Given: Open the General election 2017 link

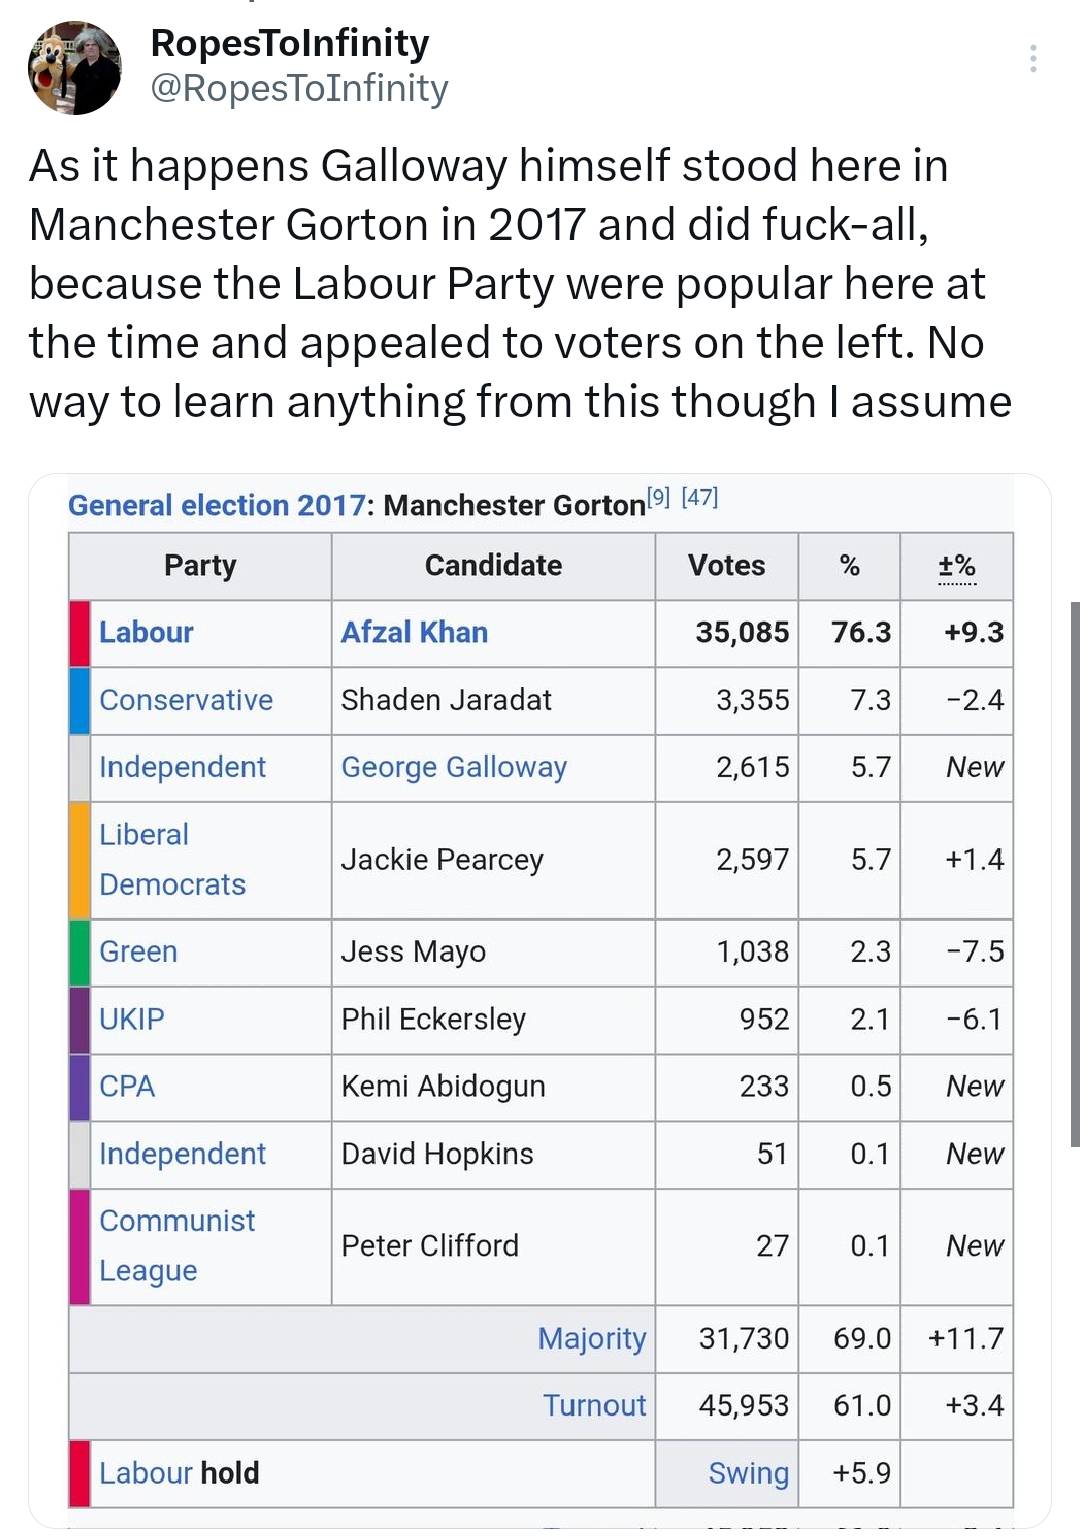Looking at the screenshot, I should tap(216, 505).
